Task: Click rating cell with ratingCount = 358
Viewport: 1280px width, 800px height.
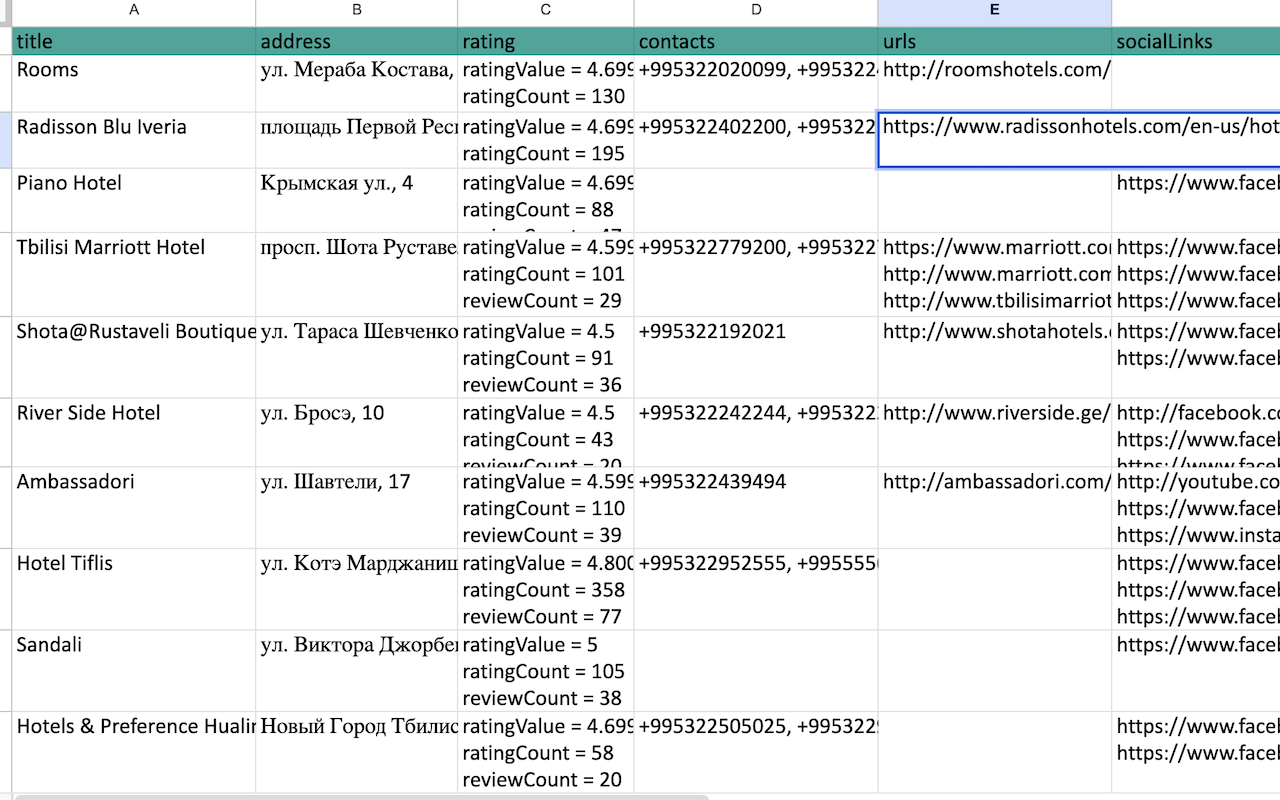Action: 546,588
